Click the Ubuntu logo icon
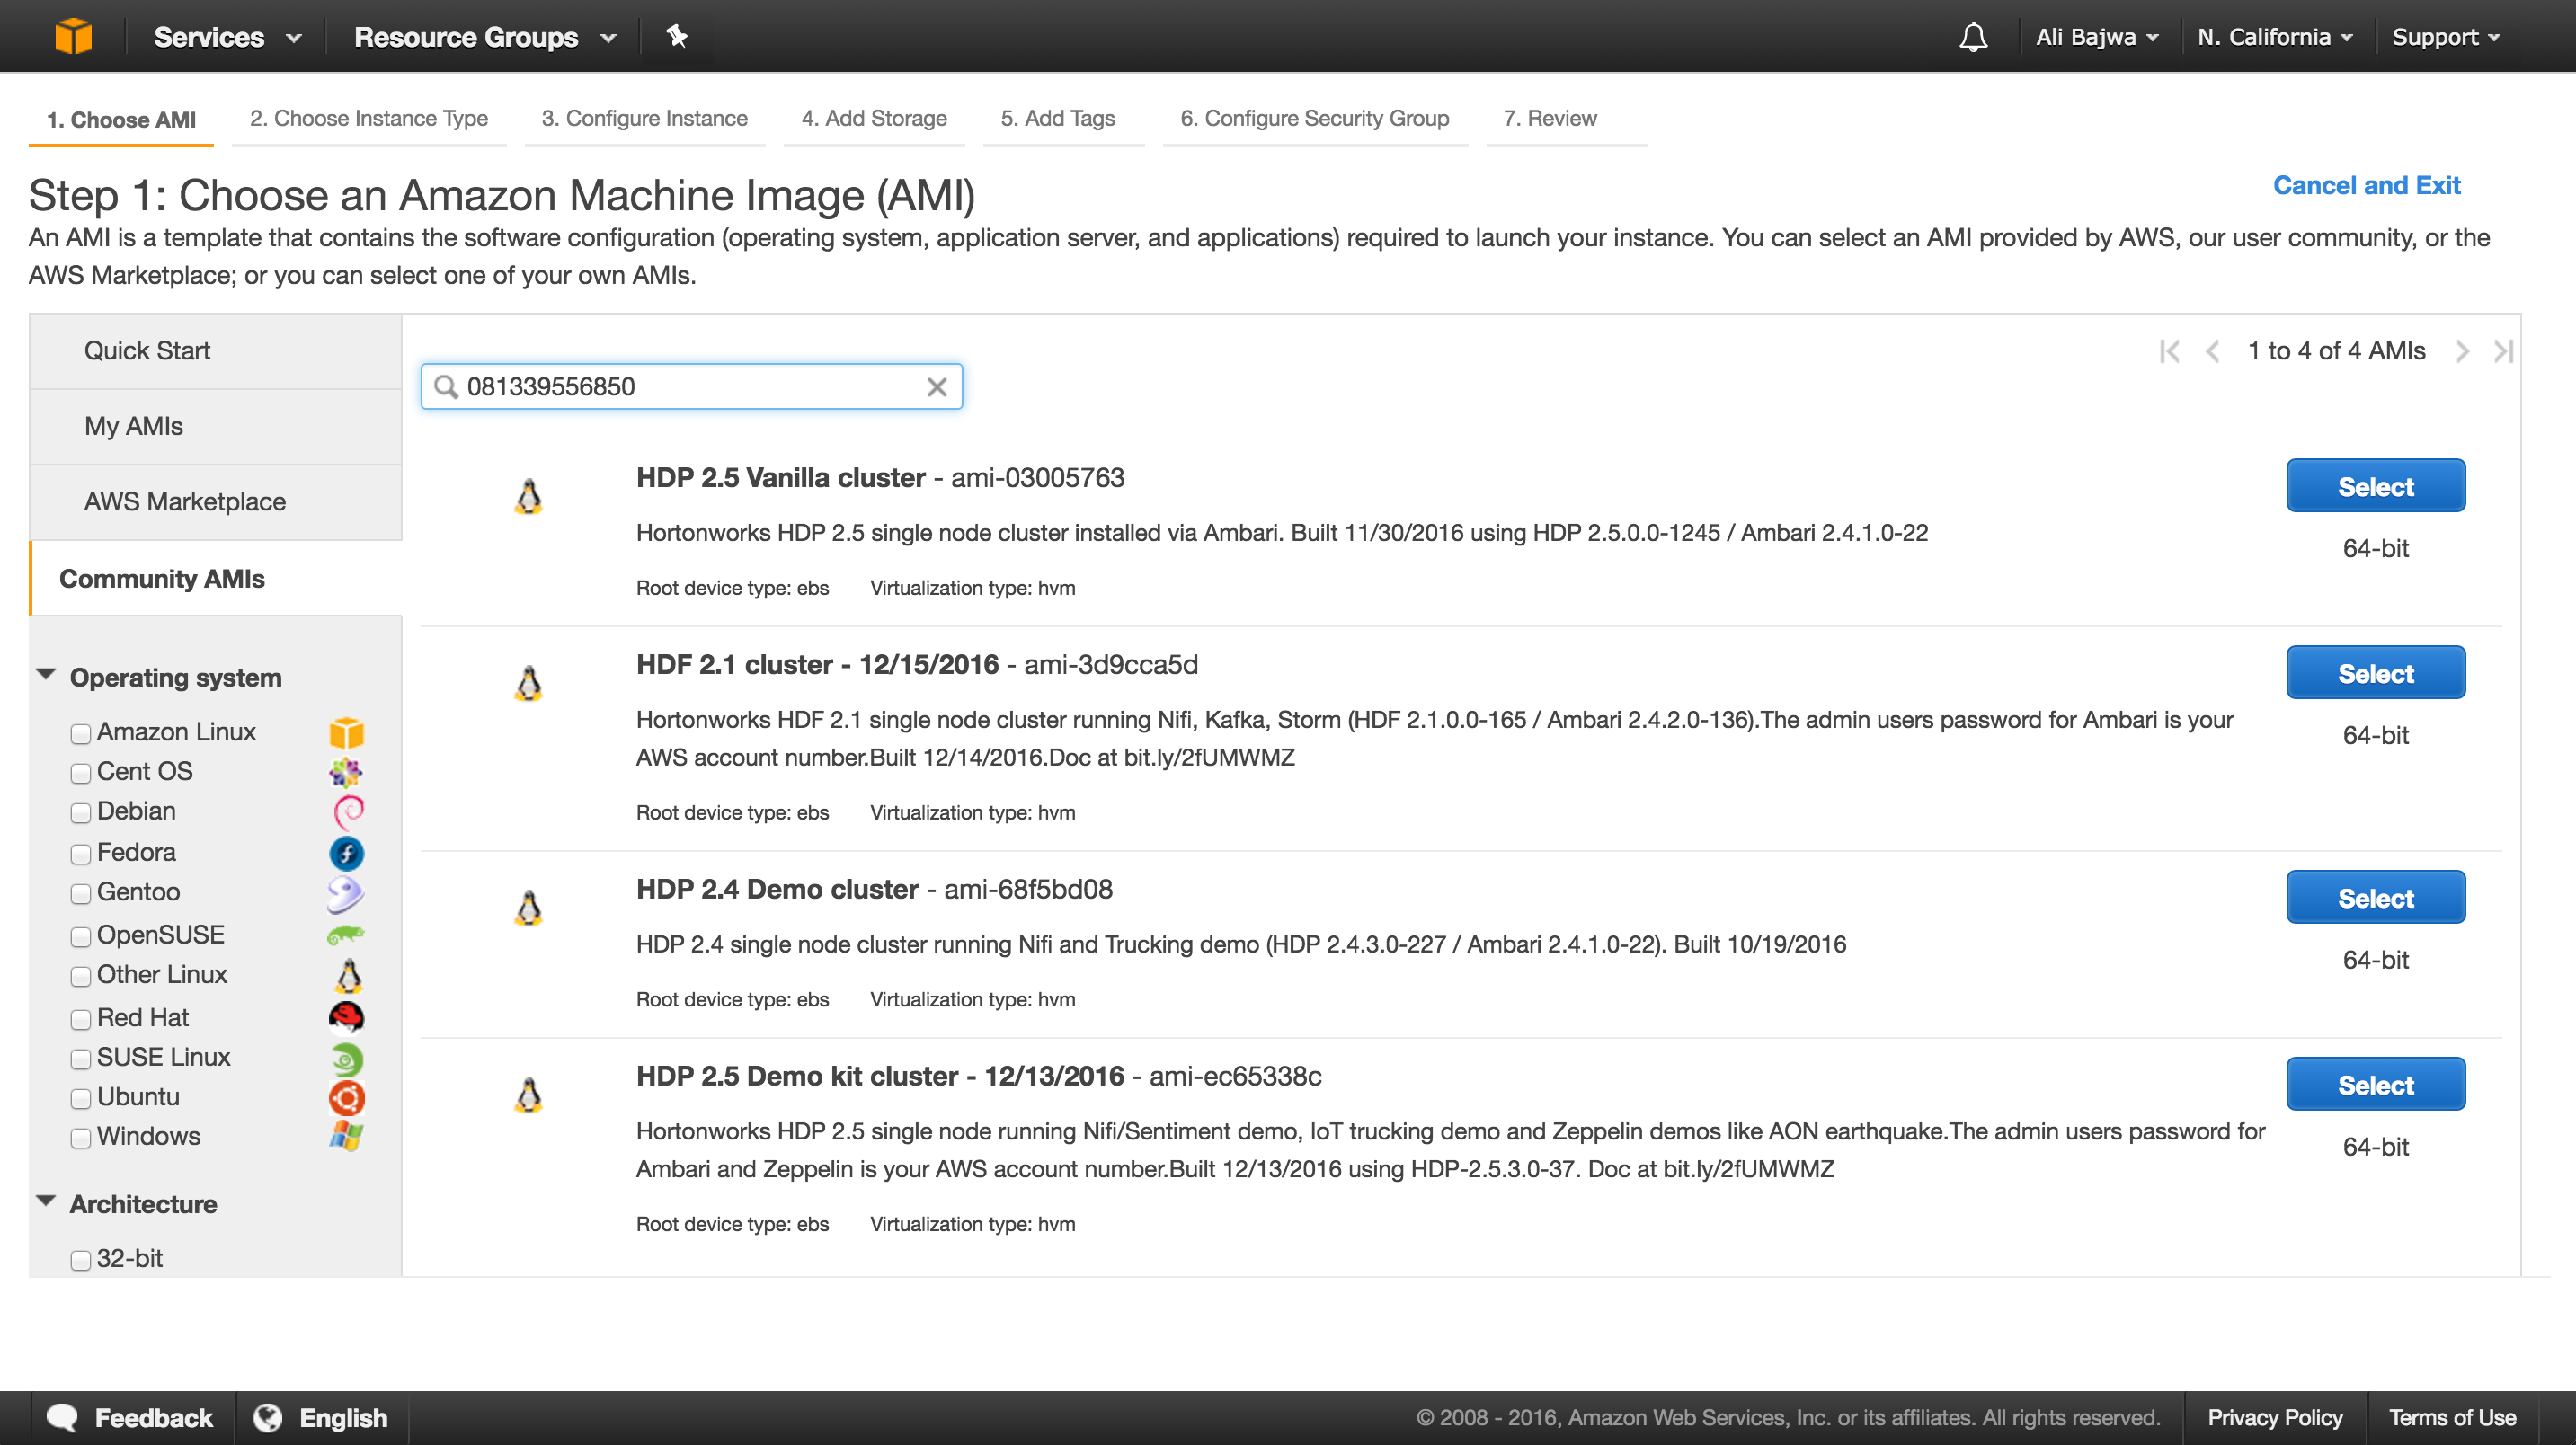The width and height of the screenshot is (2576, 1445). pyautogui.click(x=345, y=1098)
